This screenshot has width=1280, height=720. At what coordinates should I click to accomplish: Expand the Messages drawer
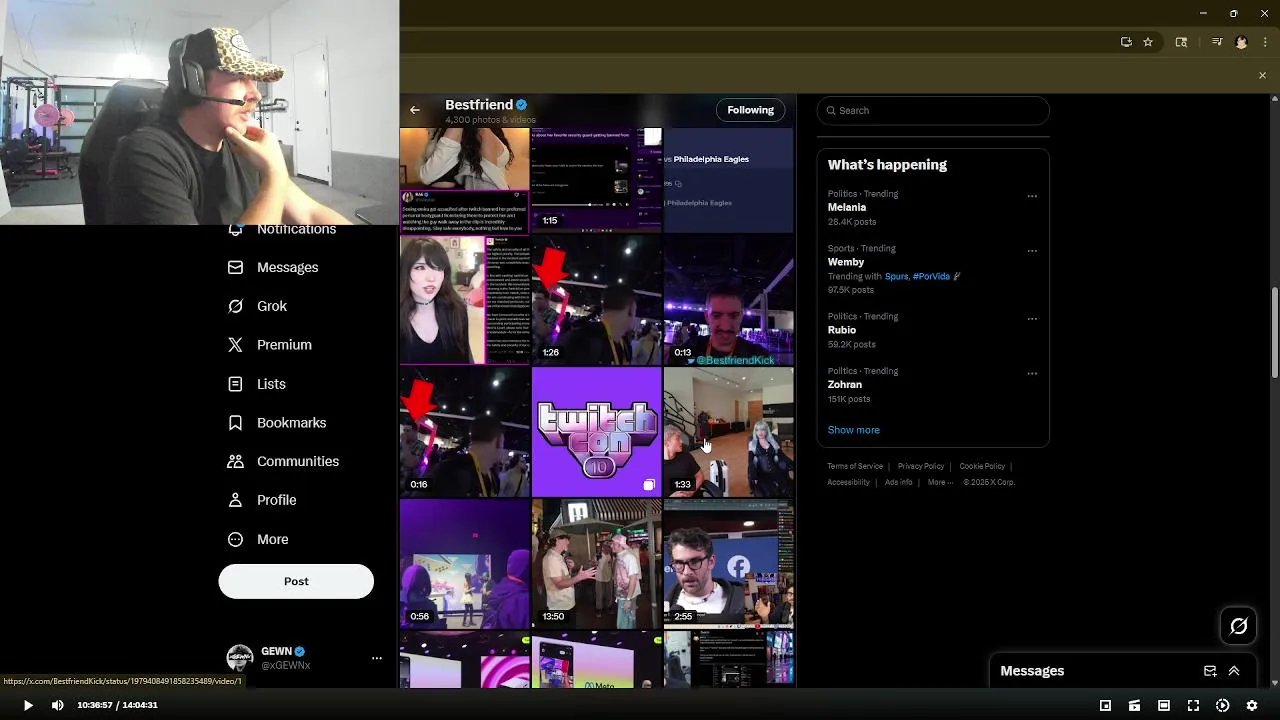[x=1234, y=671]
